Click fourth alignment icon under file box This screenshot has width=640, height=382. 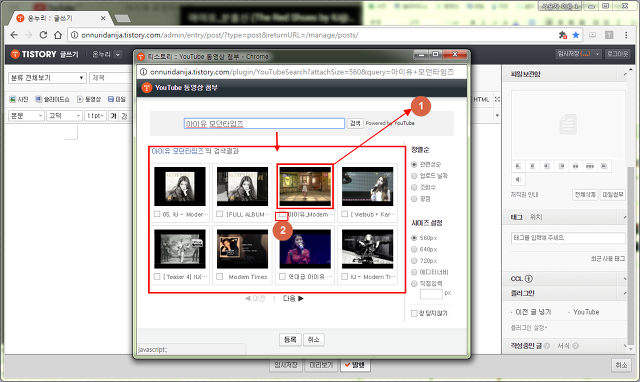tap(562, 166)
